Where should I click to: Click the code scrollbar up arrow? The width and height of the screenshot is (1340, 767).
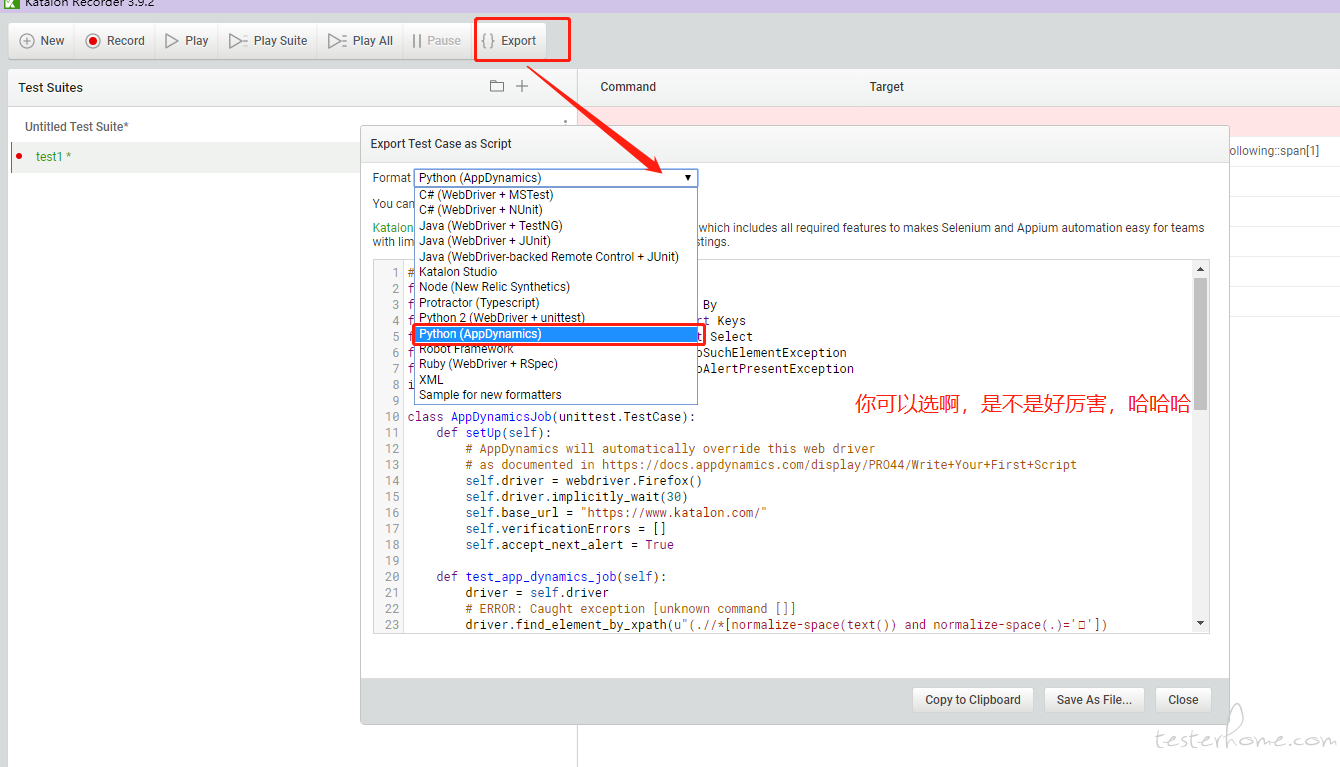(x=1200, y=268)
